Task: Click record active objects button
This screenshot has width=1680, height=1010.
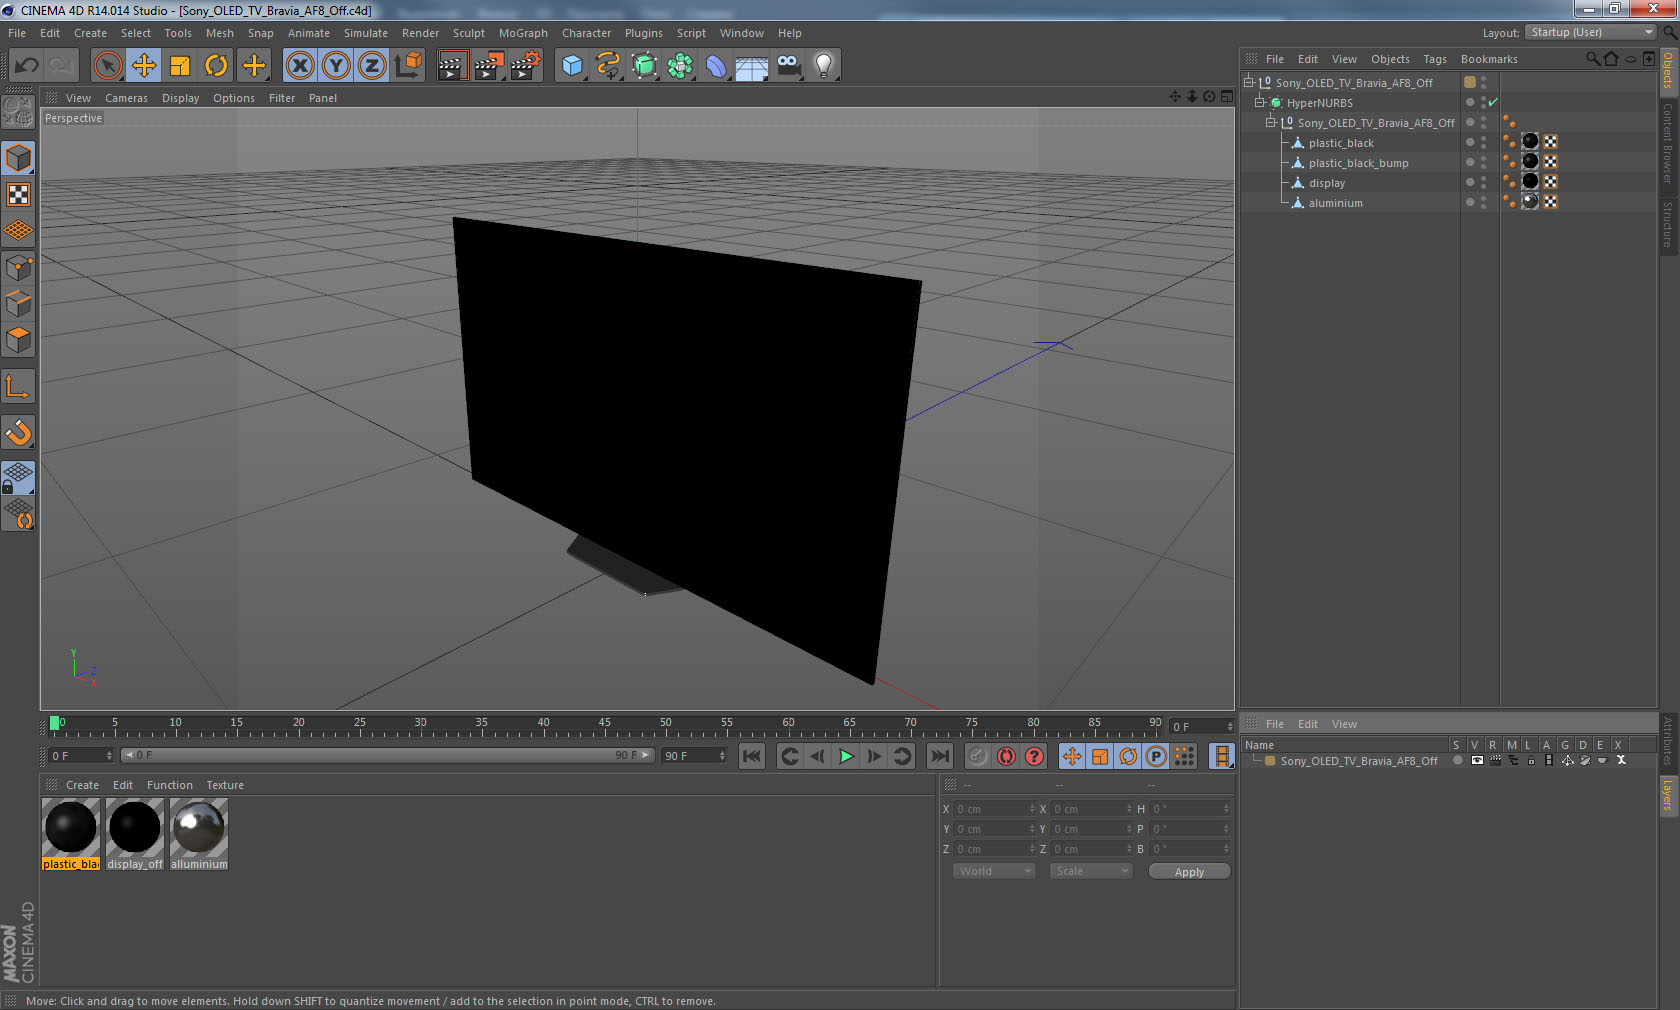Action: [978, 756]
